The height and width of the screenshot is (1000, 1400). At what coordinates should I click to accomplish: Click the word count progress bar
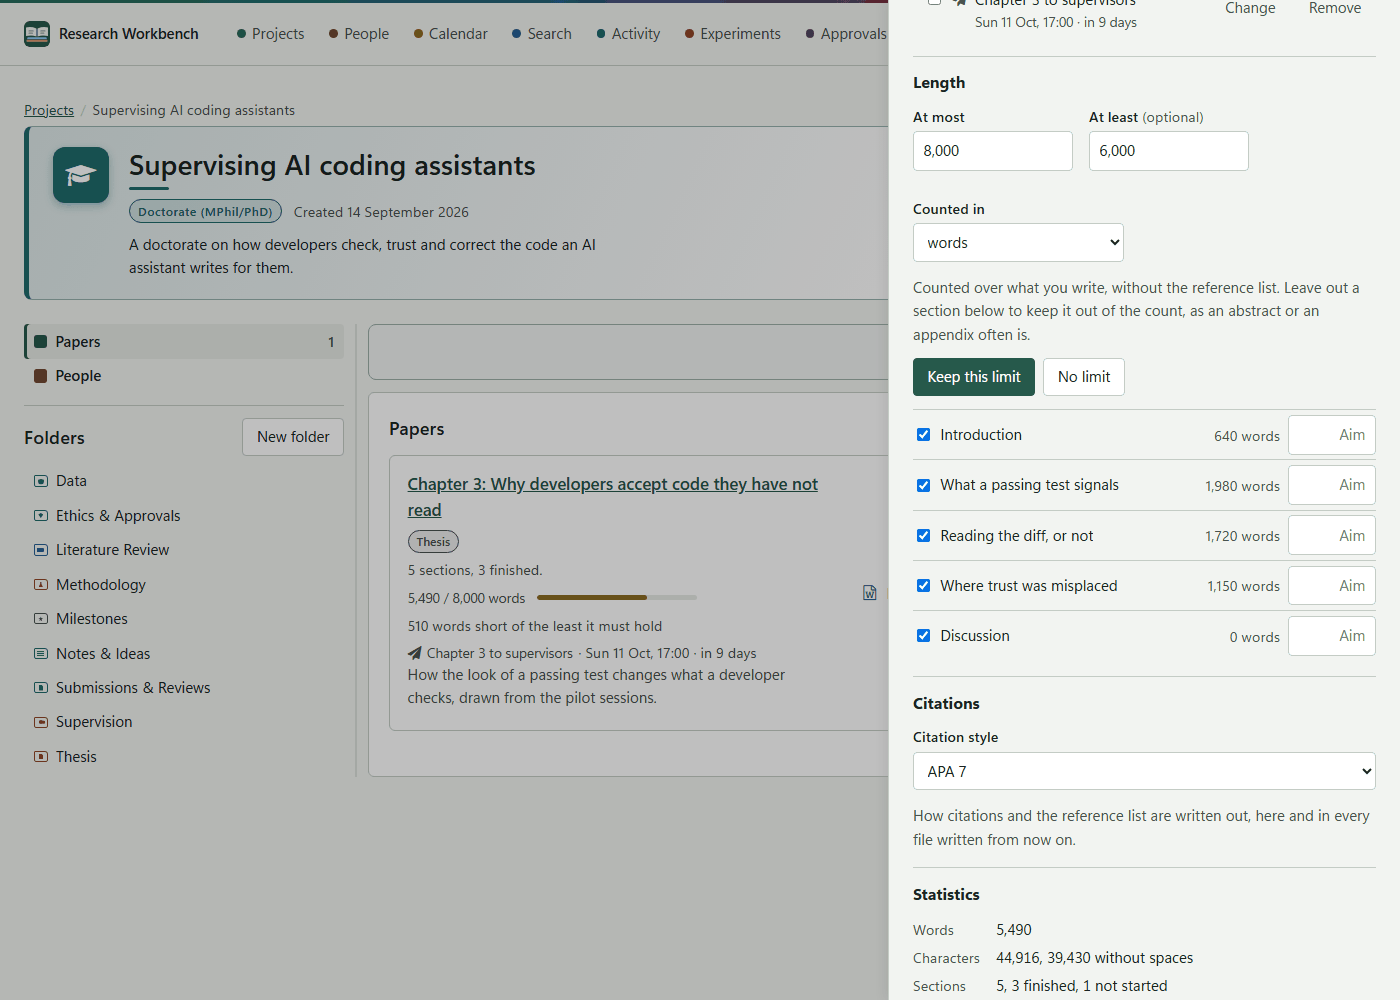click(x=617, y=598)
